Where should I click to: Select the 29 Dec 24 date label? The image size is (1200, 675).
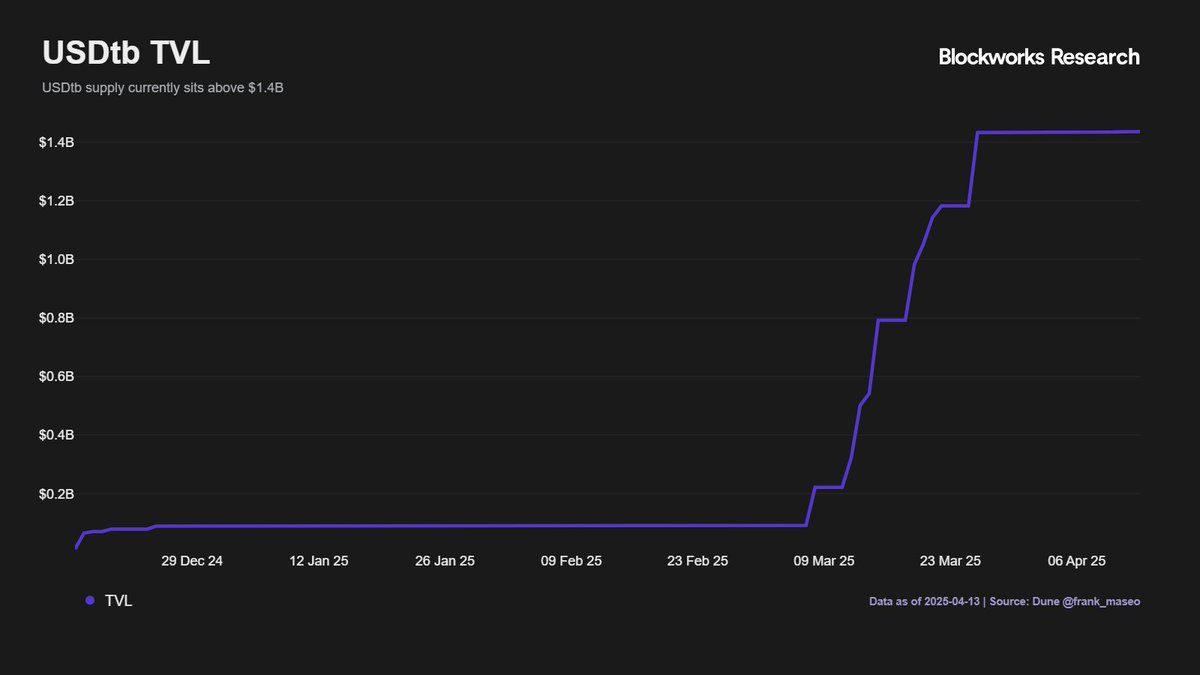192,561
